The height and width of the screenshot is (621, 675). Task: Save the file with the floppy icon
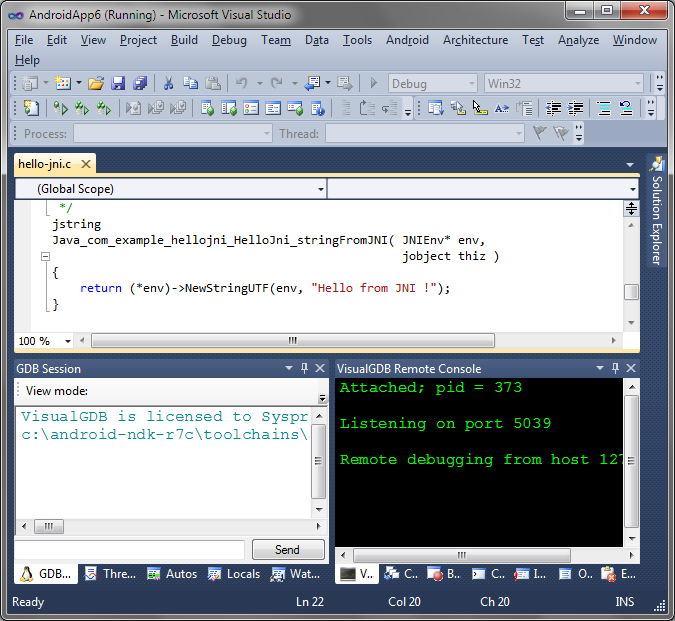118,83
